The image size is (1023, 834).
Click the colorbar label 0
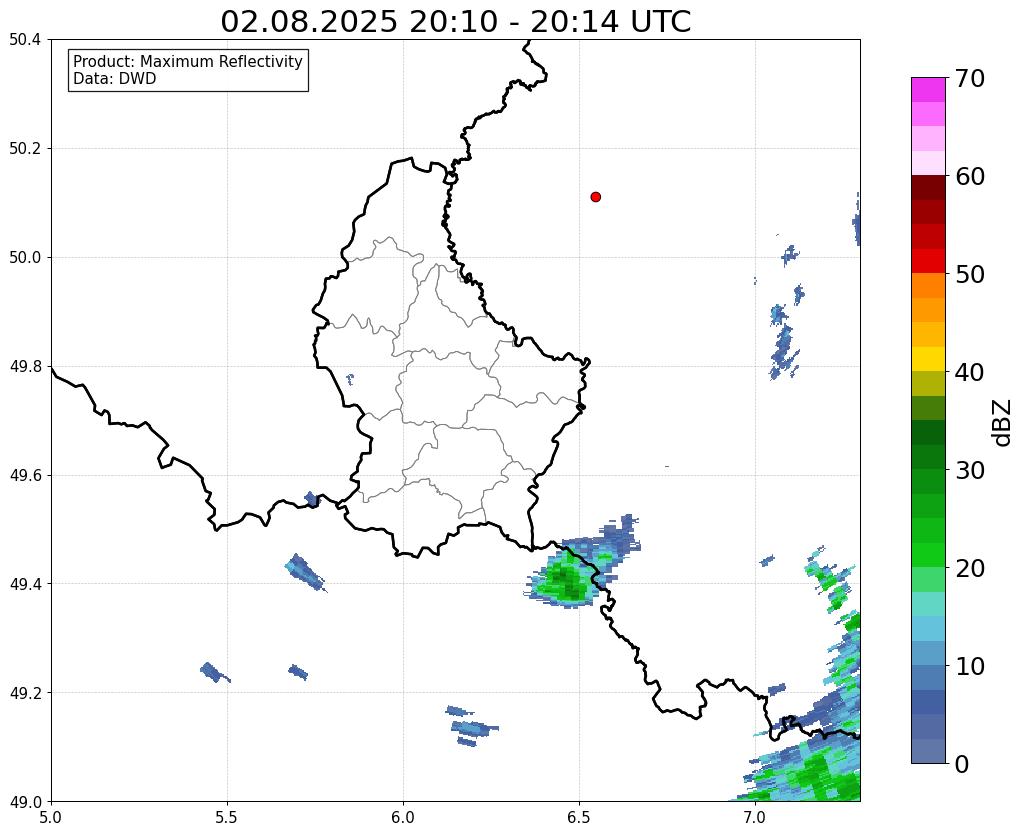[x=962, y=764]
